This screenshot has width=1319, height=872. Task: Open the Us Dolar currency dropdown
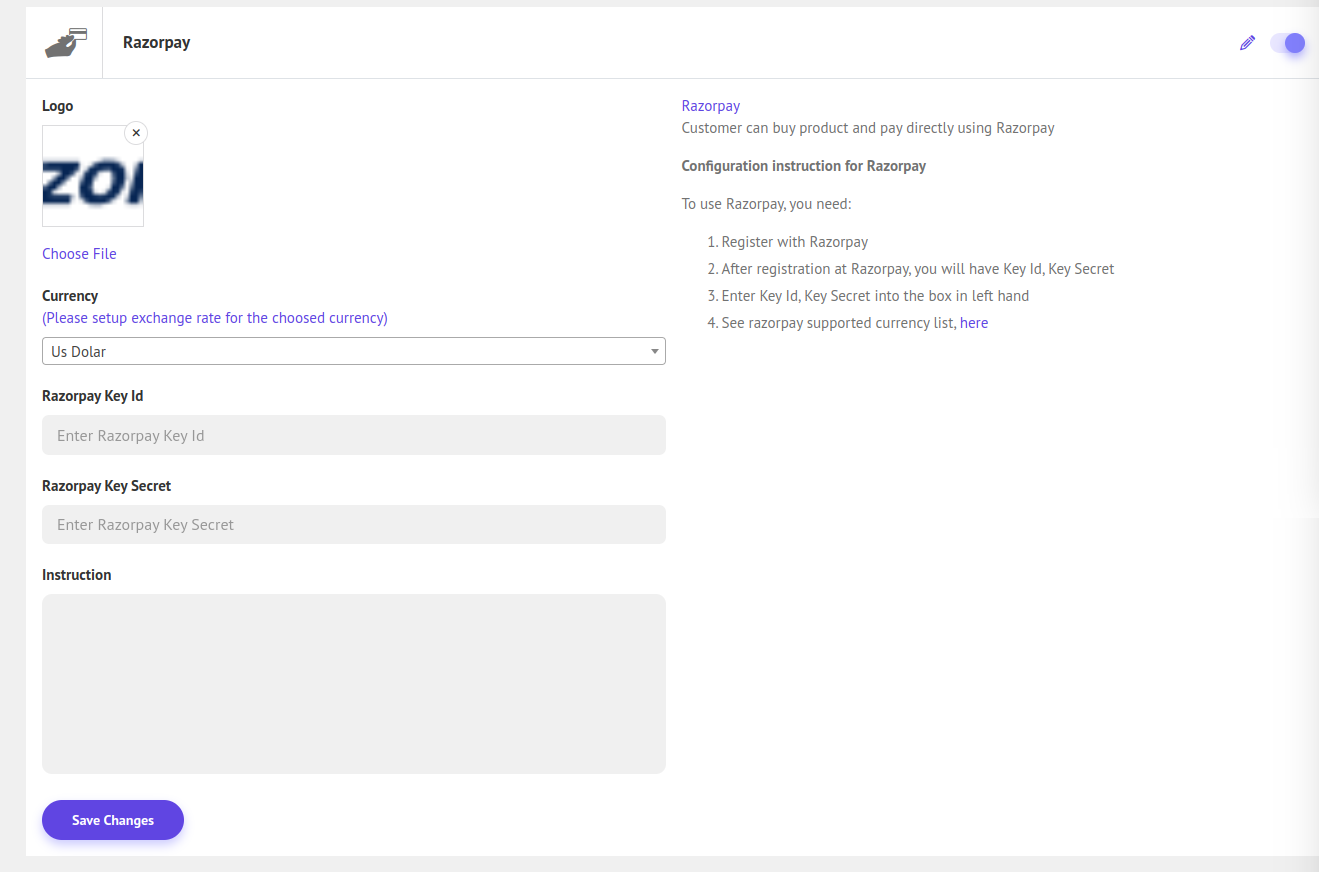point(340,351)
